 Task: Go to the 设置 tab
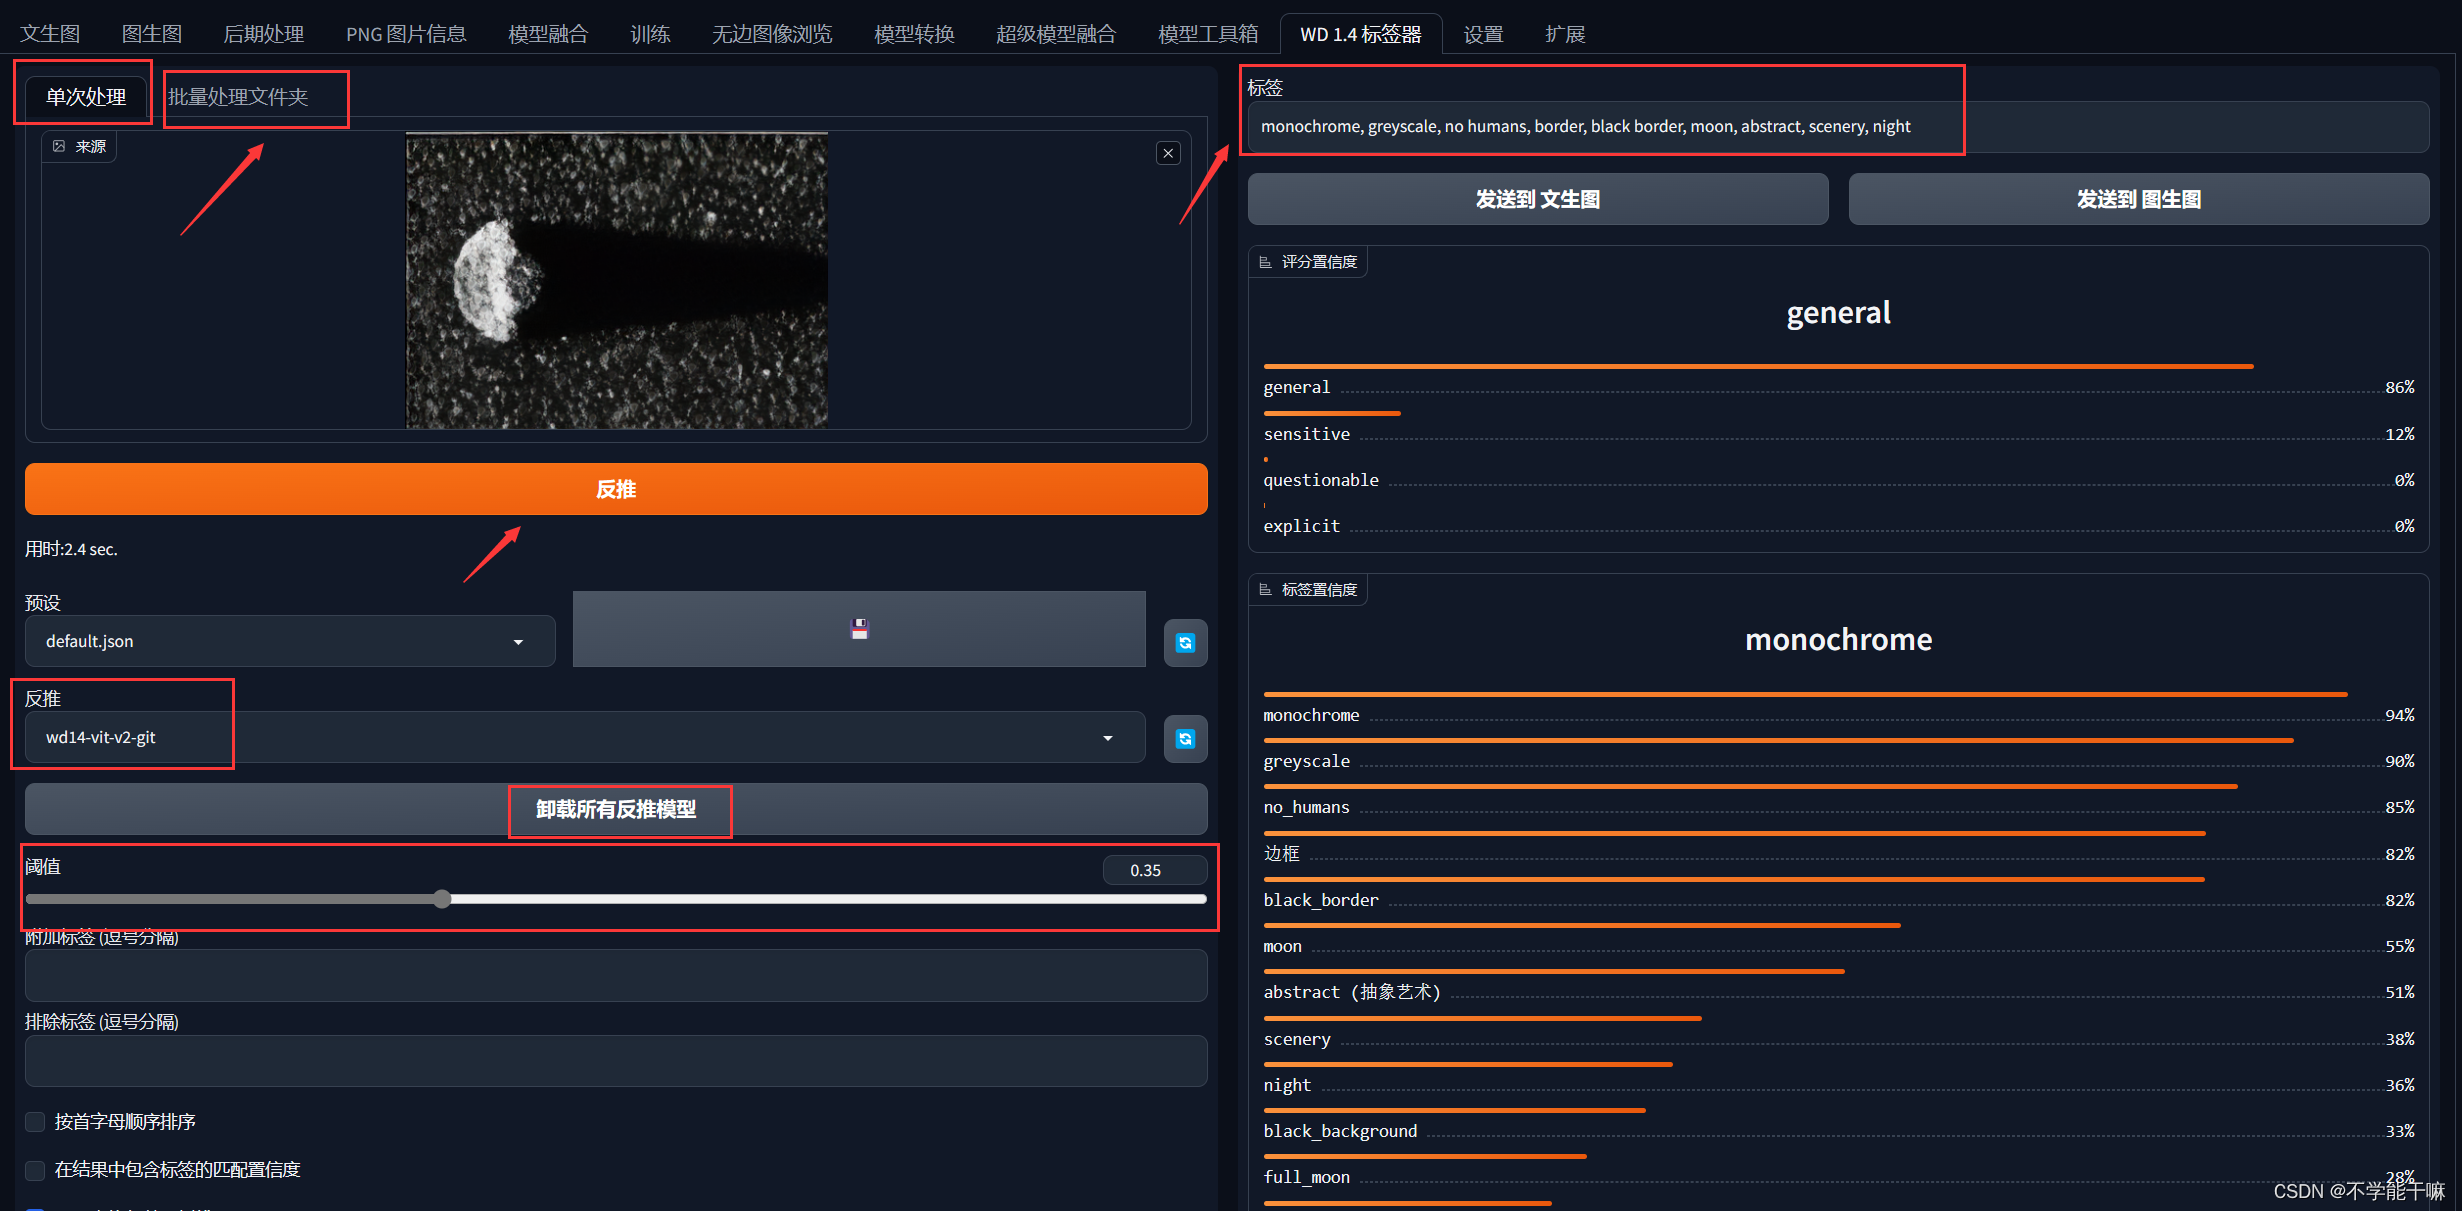[x=1483, y=34]
